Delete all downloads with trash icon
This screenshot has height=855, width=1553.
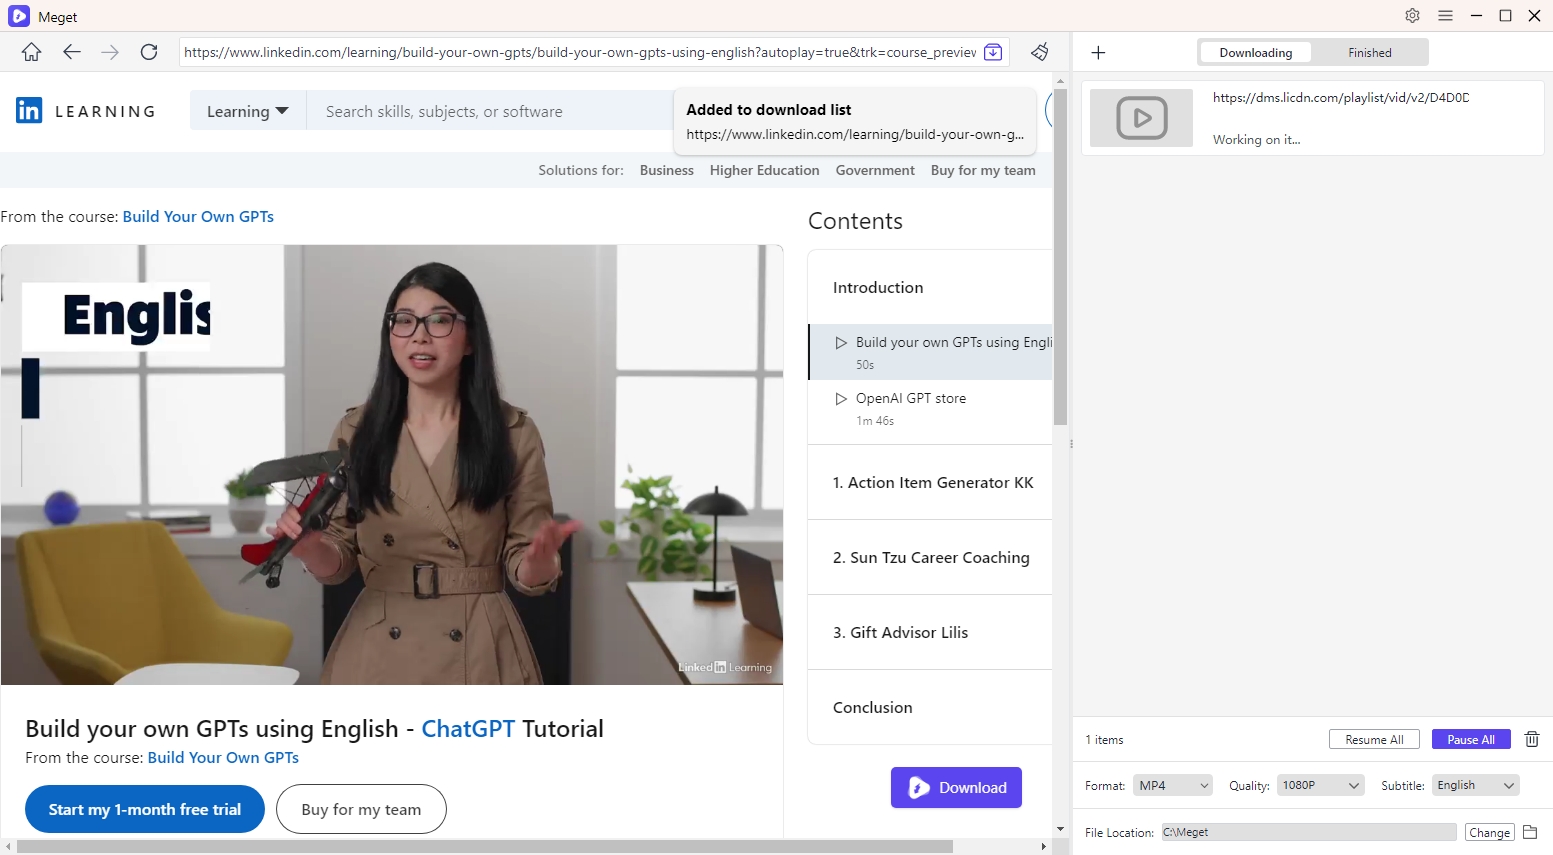[x=1532, y=739]
